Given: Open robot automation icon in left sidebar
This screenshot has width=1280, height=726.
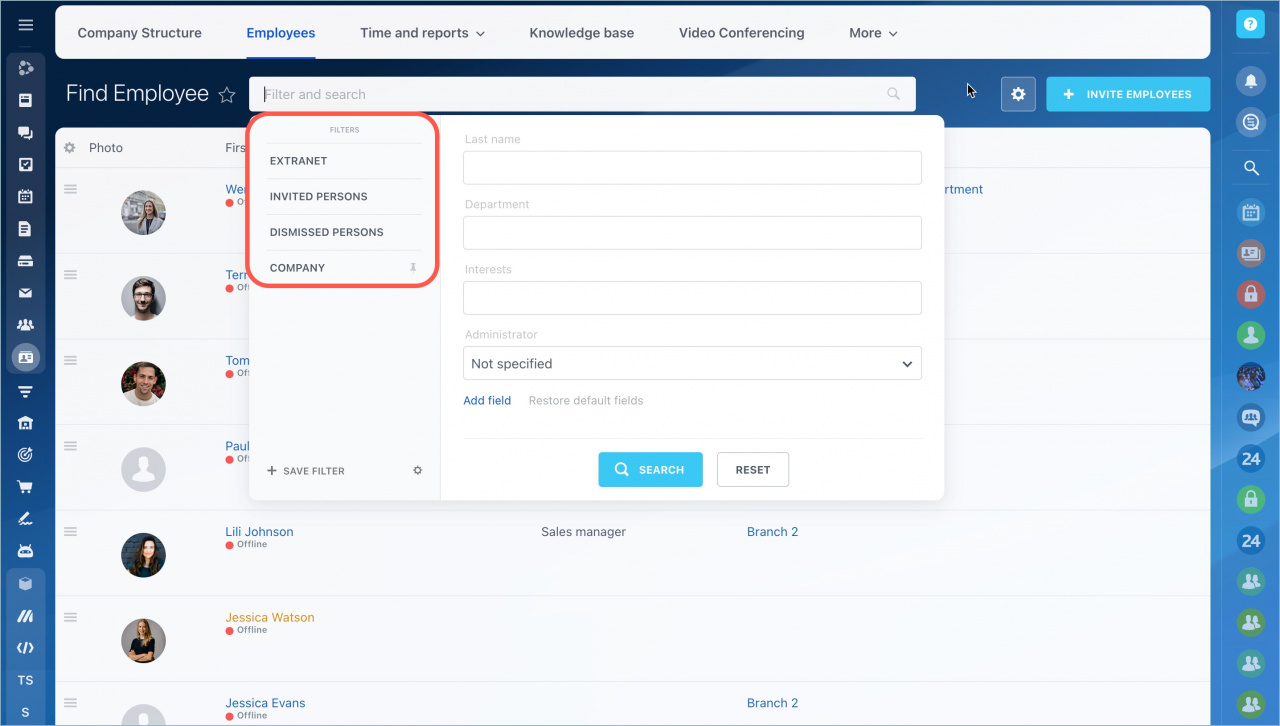Looking at the screenshot, I should point(25,551).
